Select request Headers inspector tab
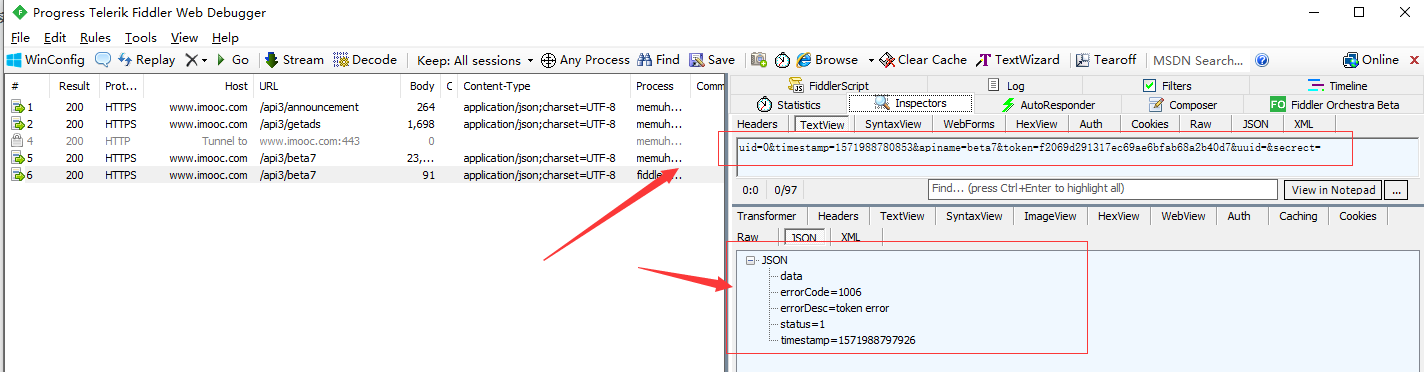 757,124
